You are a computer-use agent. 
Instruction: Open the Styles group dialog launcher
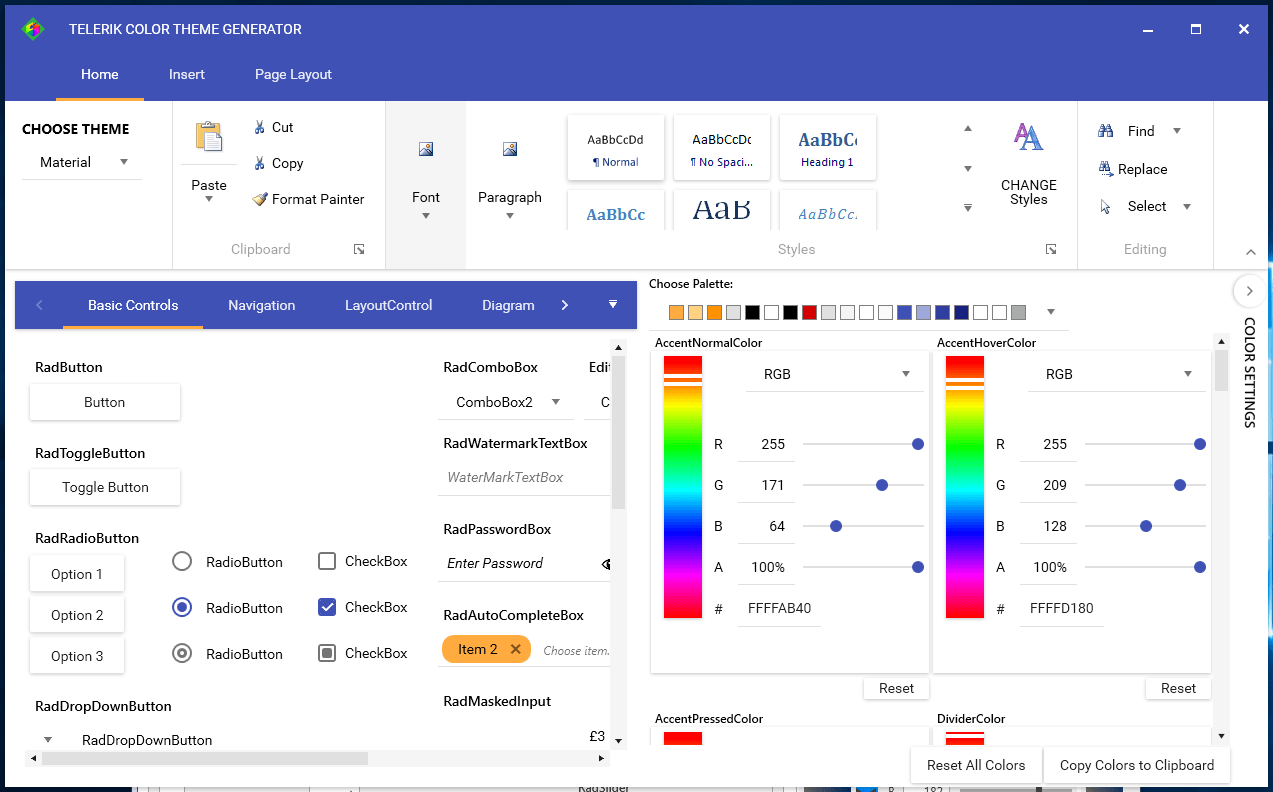coord(1051,249)
